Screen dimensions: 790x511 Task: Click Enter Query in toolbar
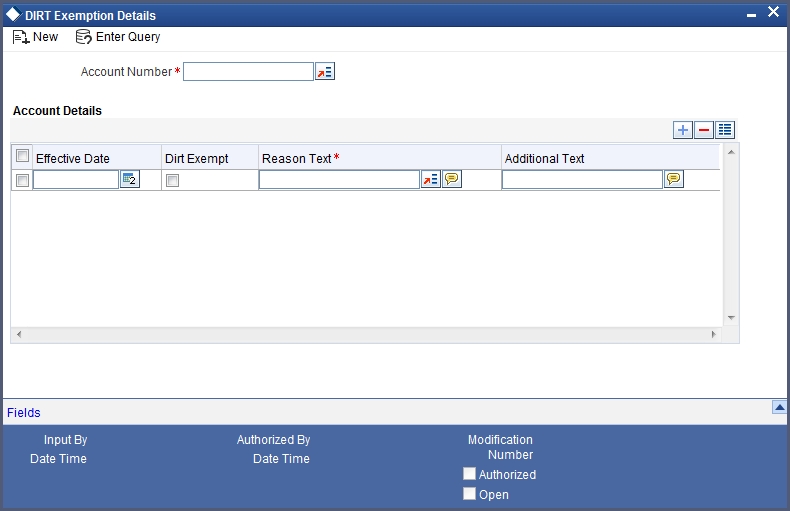coord(118,37)
